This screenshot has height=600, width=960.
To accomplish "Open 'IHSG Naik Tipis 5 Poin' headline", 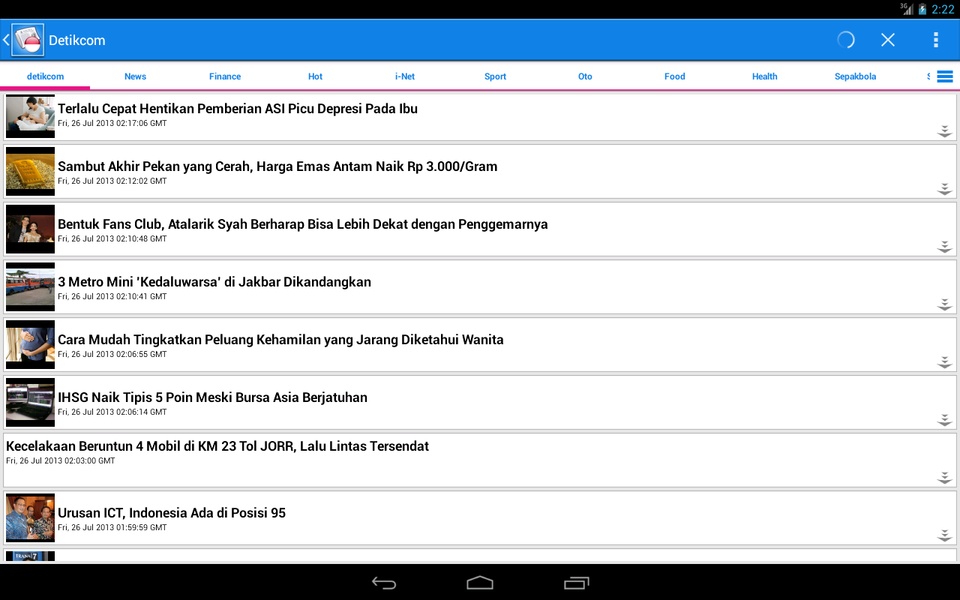I will (x=212, y=397).
